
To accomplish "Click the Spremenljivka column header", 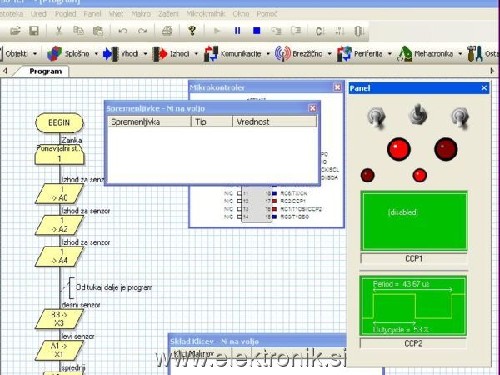I will (149, 122).
